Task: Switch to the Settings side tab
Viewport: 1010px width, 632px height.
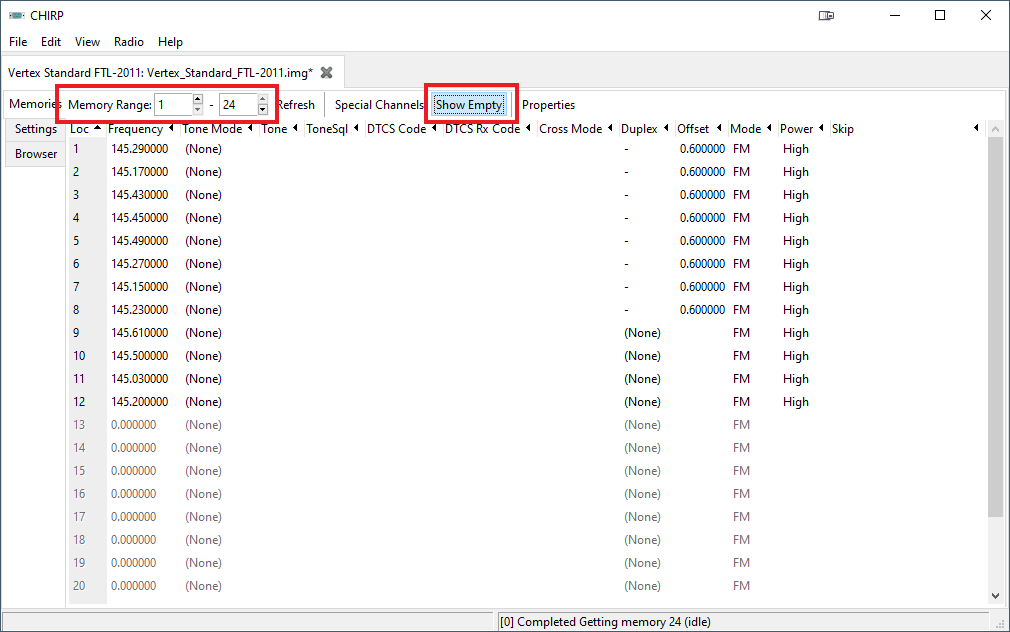Action: pos(36,129)
